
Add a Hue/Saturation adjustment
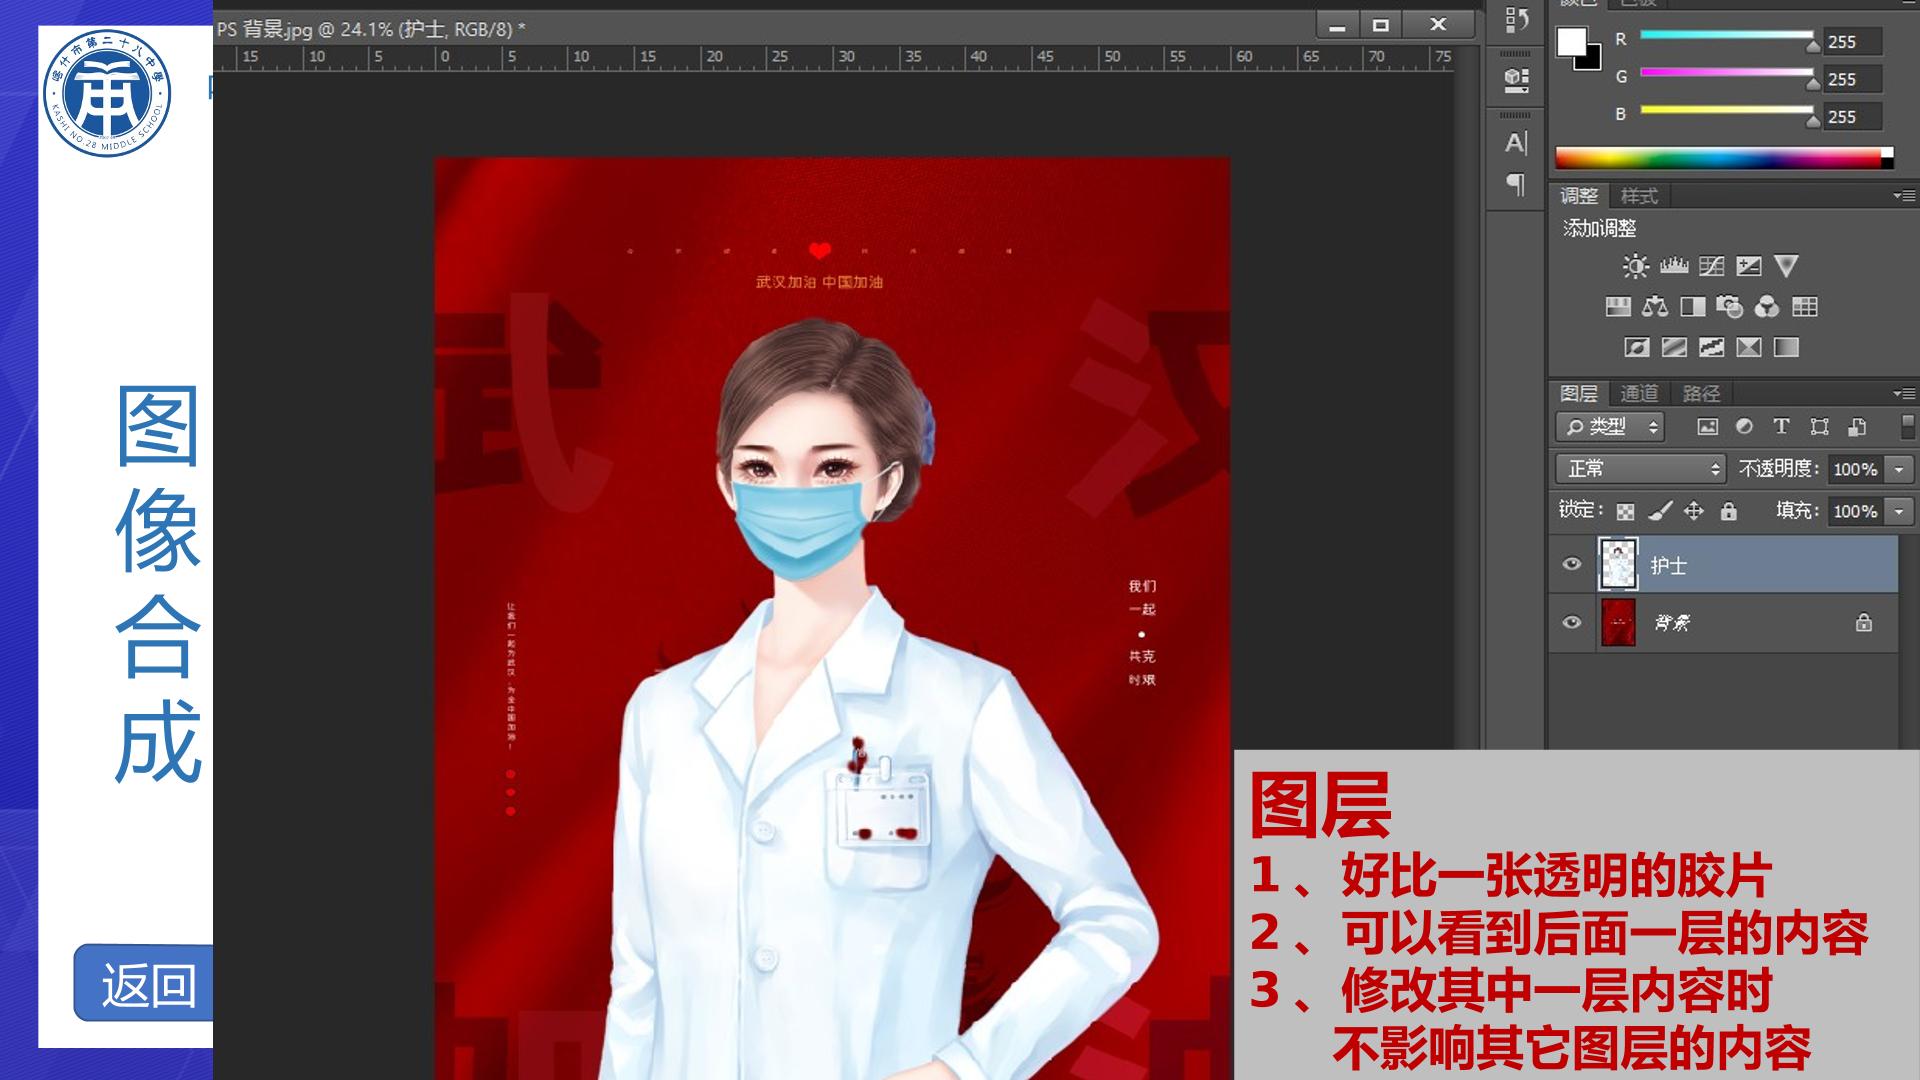(x=1618, y=307)
